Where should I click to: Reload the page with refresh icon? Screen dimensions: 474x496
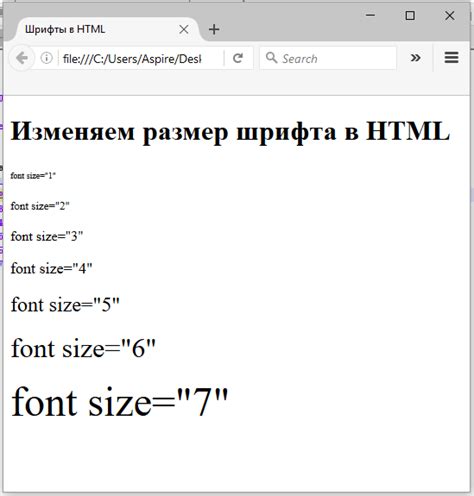click(x=238, y=58)
